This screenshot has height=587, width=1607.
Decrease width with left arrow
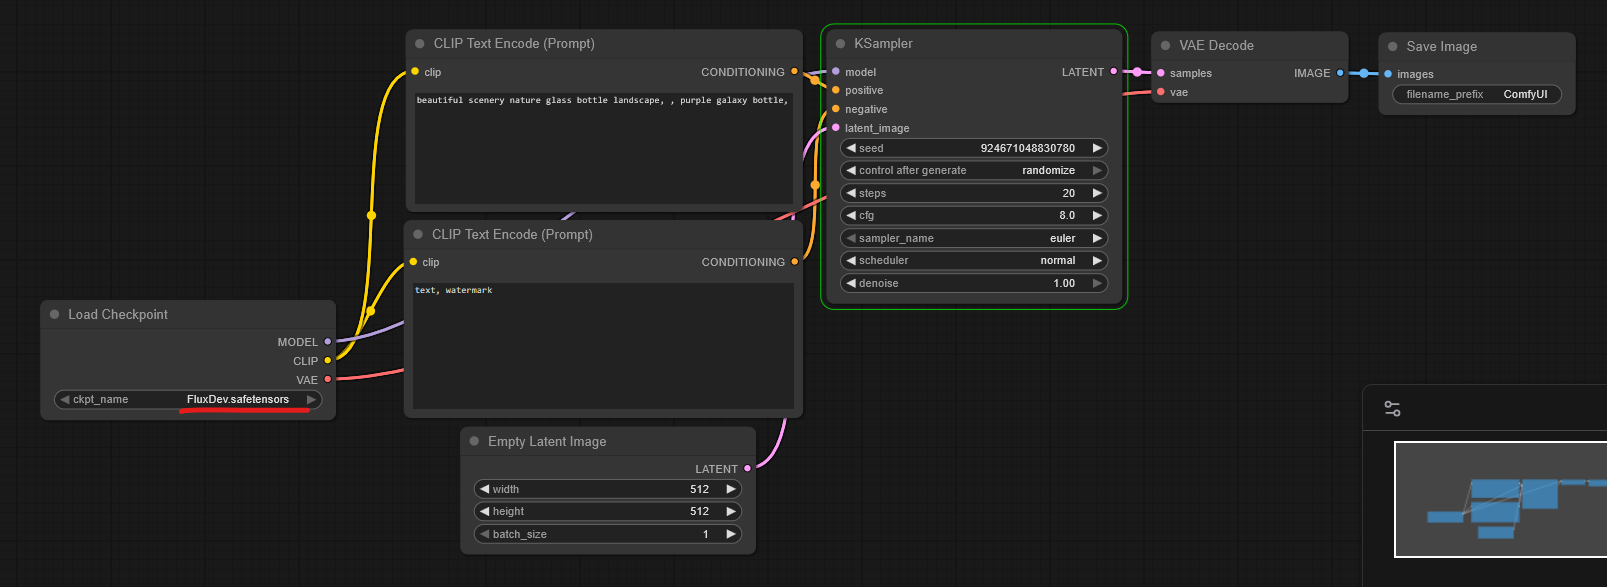485,489
